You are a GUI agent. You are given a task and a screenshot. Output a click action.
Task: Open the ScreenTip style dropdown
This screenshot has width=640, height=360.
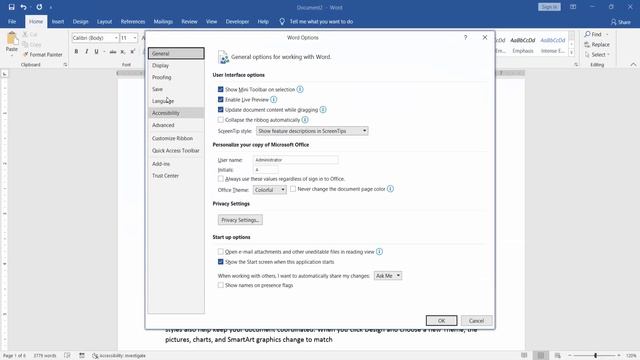[x=312, y=131]
